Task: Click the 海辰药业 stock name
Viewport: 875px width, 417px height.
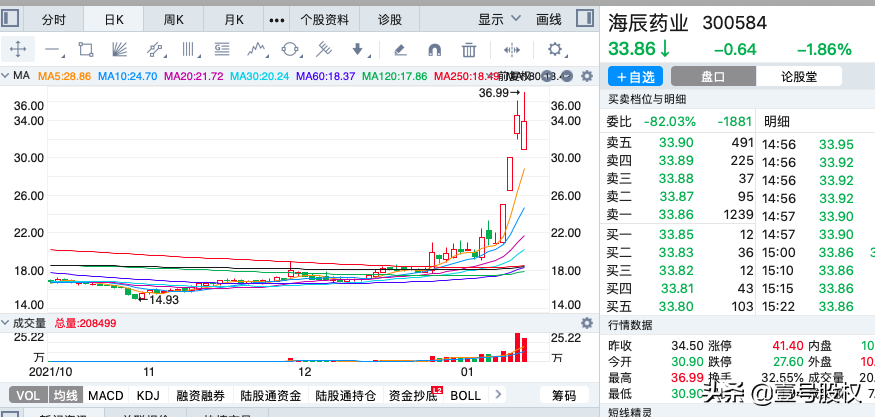Action: [648, 23]
